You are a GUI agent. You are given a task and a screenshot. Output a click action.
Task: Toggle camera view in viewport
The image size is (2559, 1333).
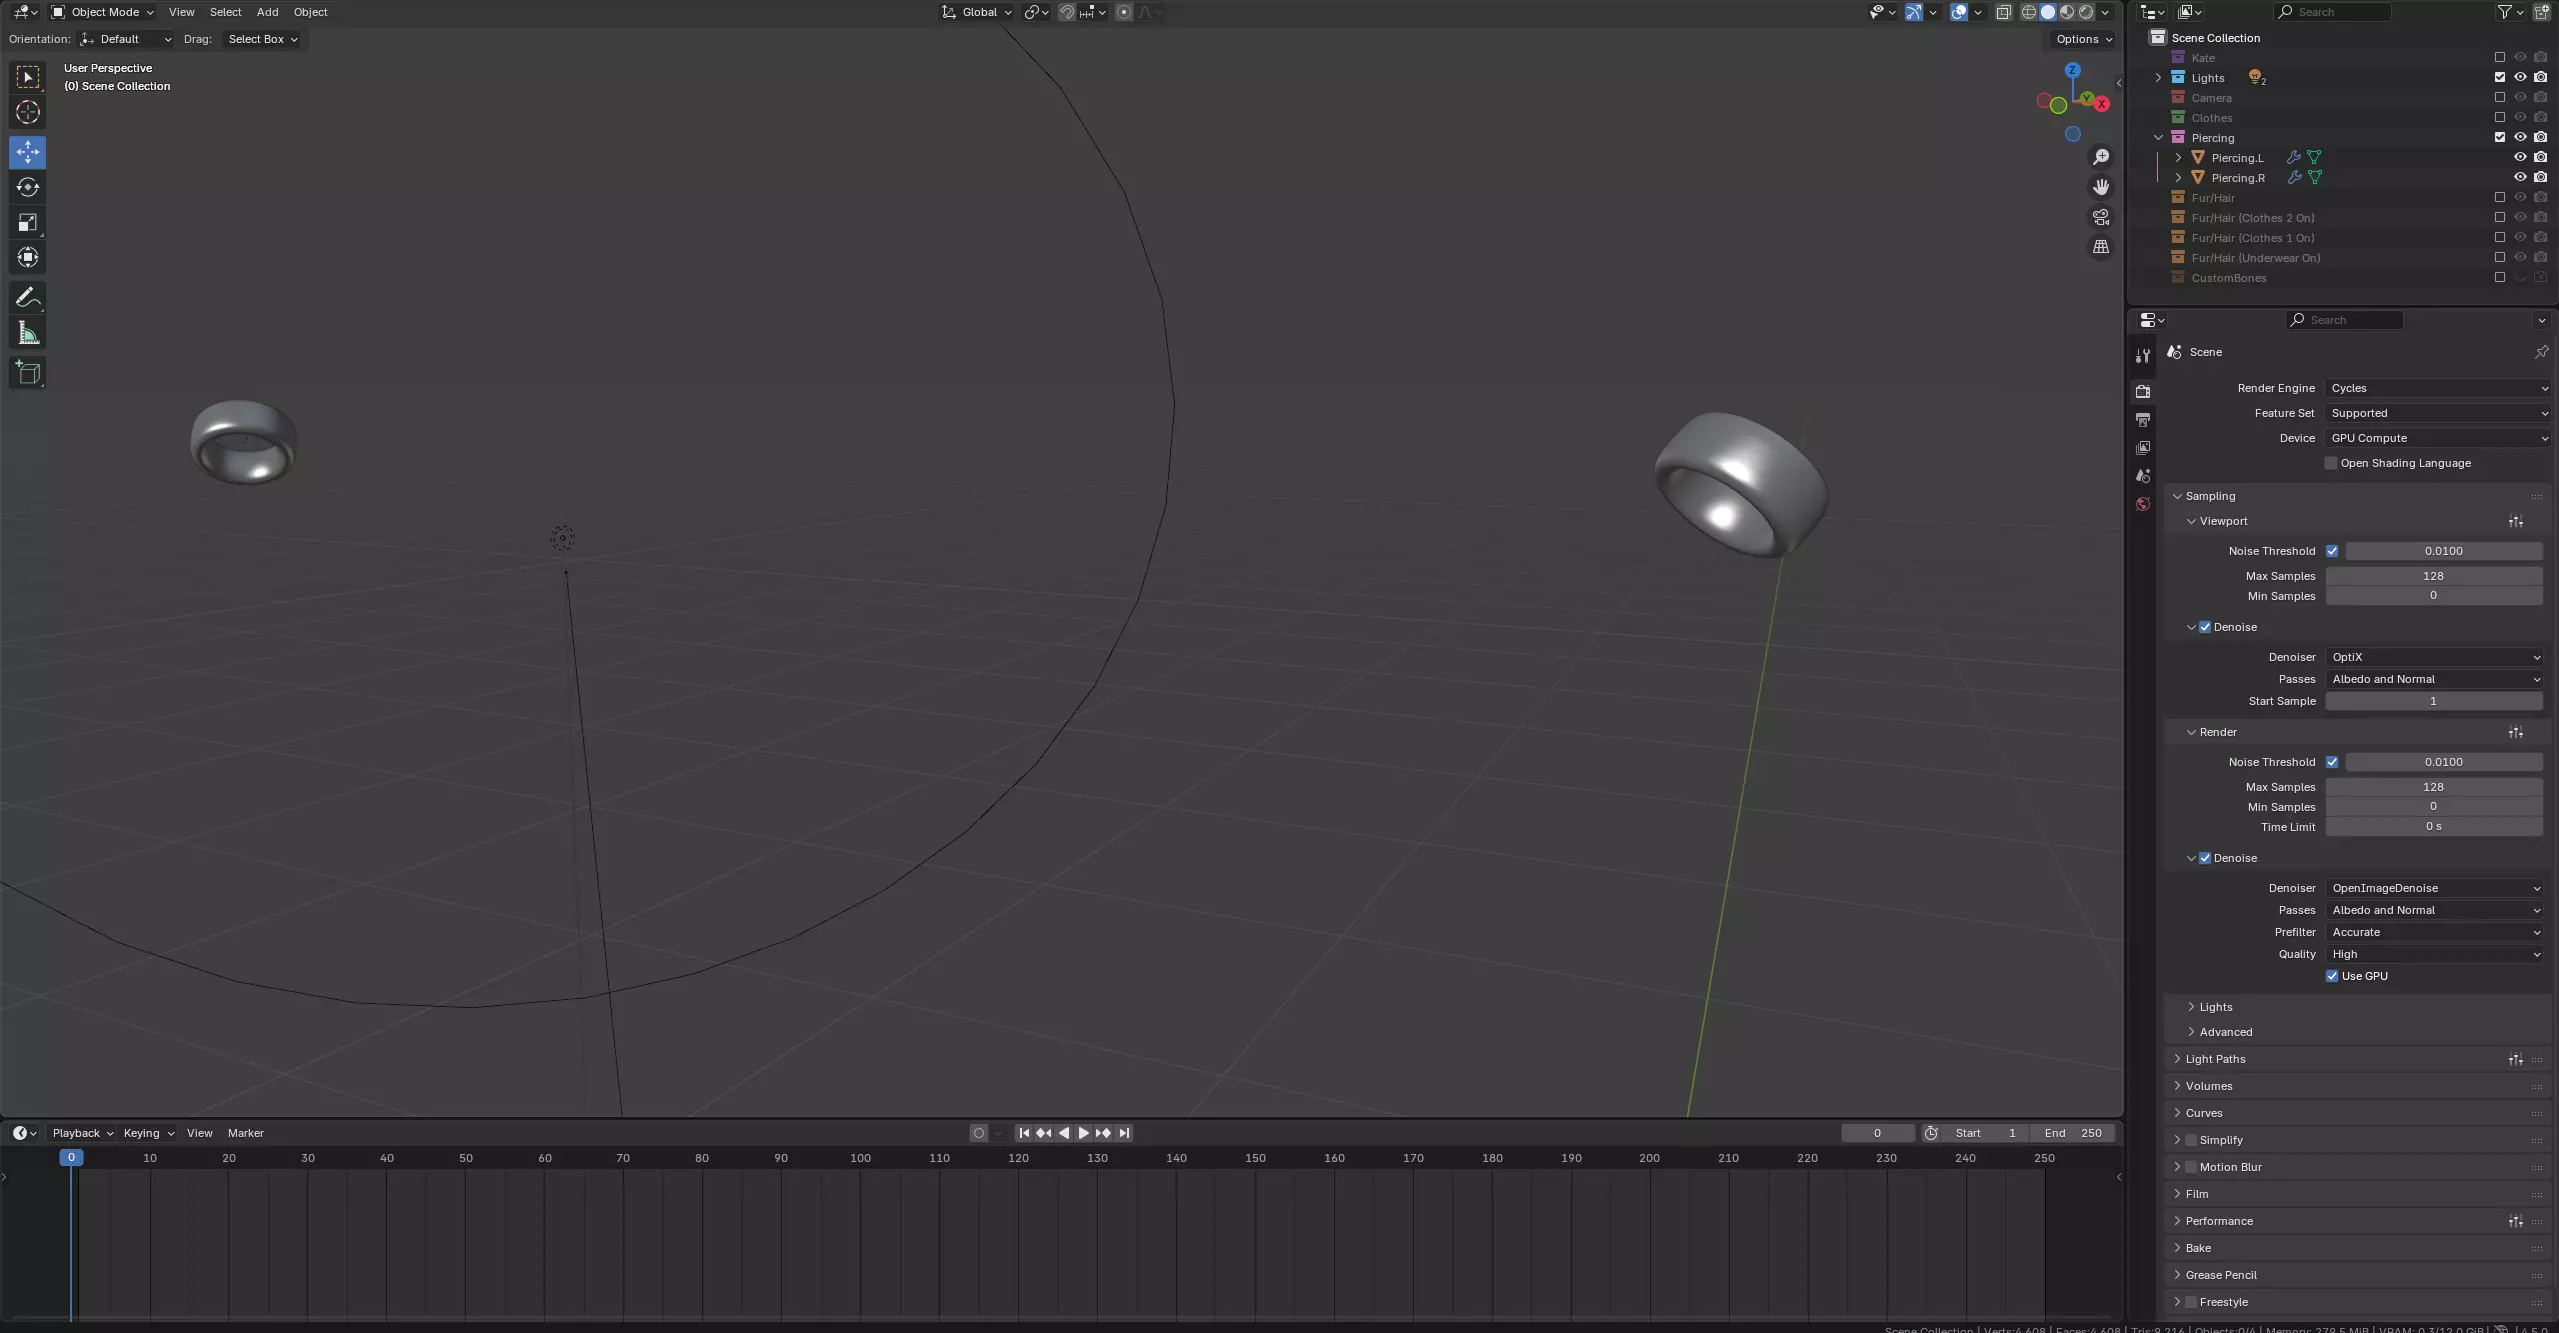[2101, 217]
